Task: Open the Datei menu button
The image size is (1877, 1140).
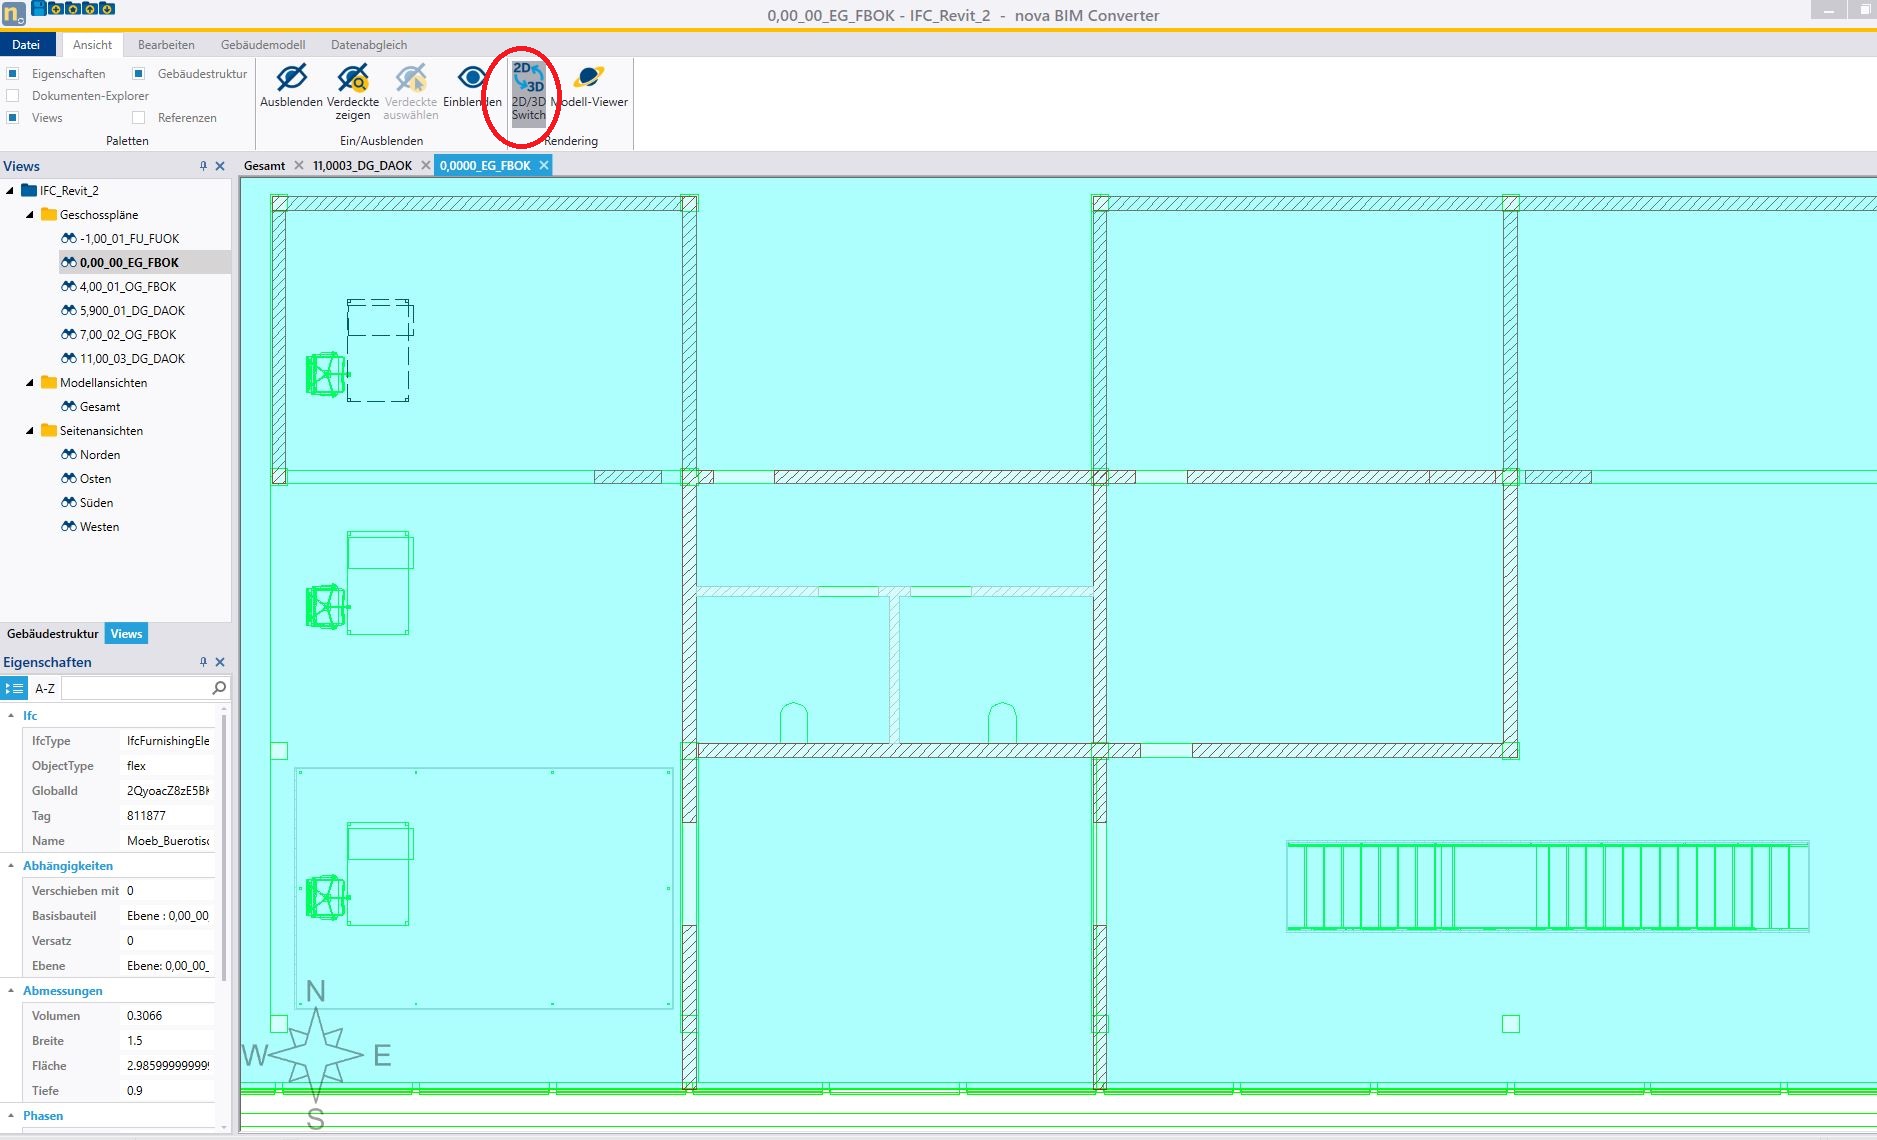Action: pyautogui.click(x=26, y=45)
